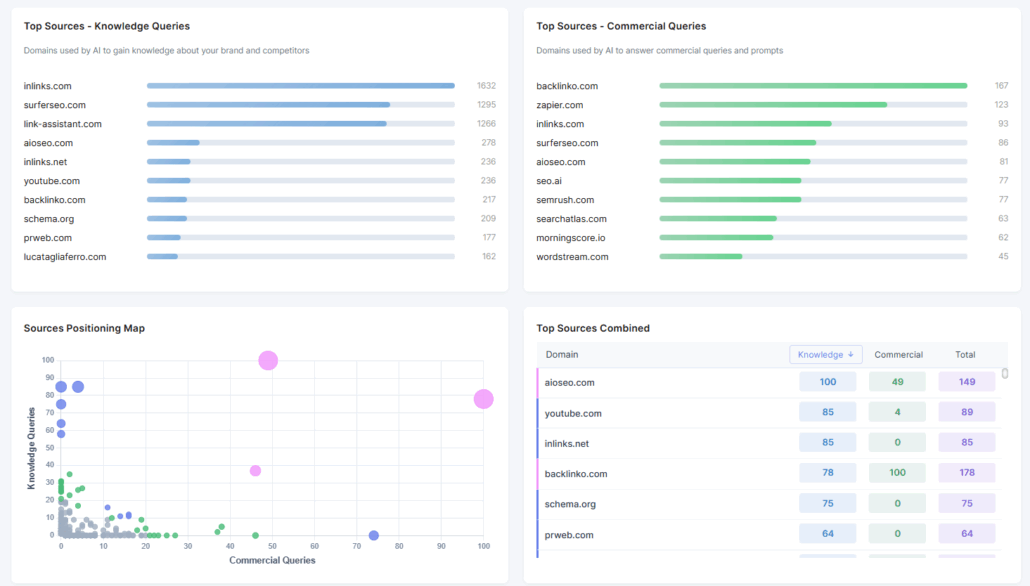Click inlinks.net Commercial score 0 cell

tap(897, 442)
